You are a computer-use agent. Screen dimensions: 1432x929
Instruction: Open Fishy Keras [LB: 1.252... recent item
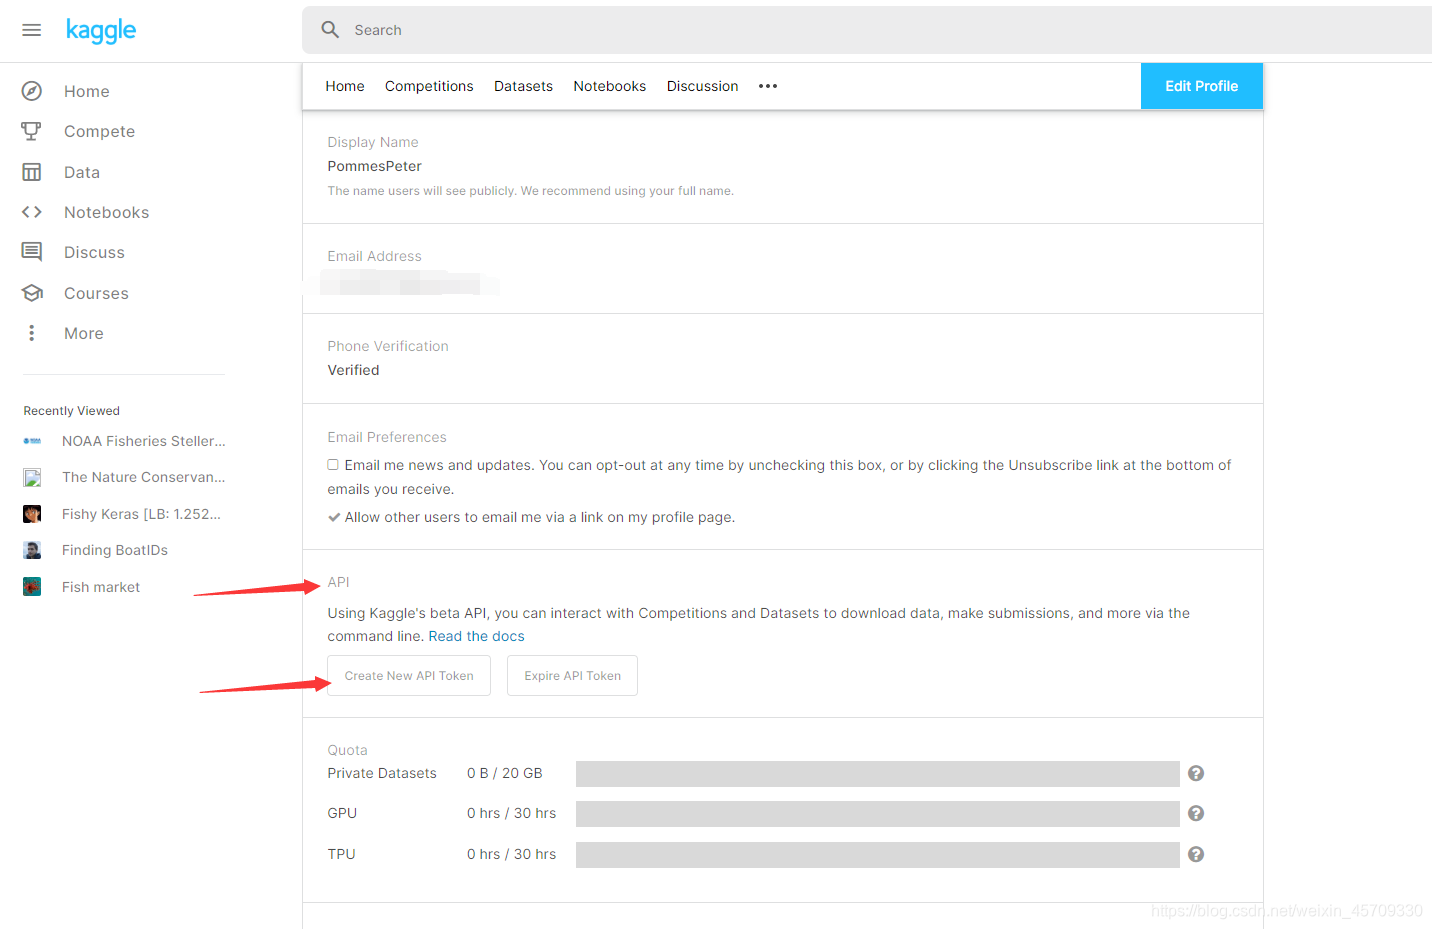[141, 514]
